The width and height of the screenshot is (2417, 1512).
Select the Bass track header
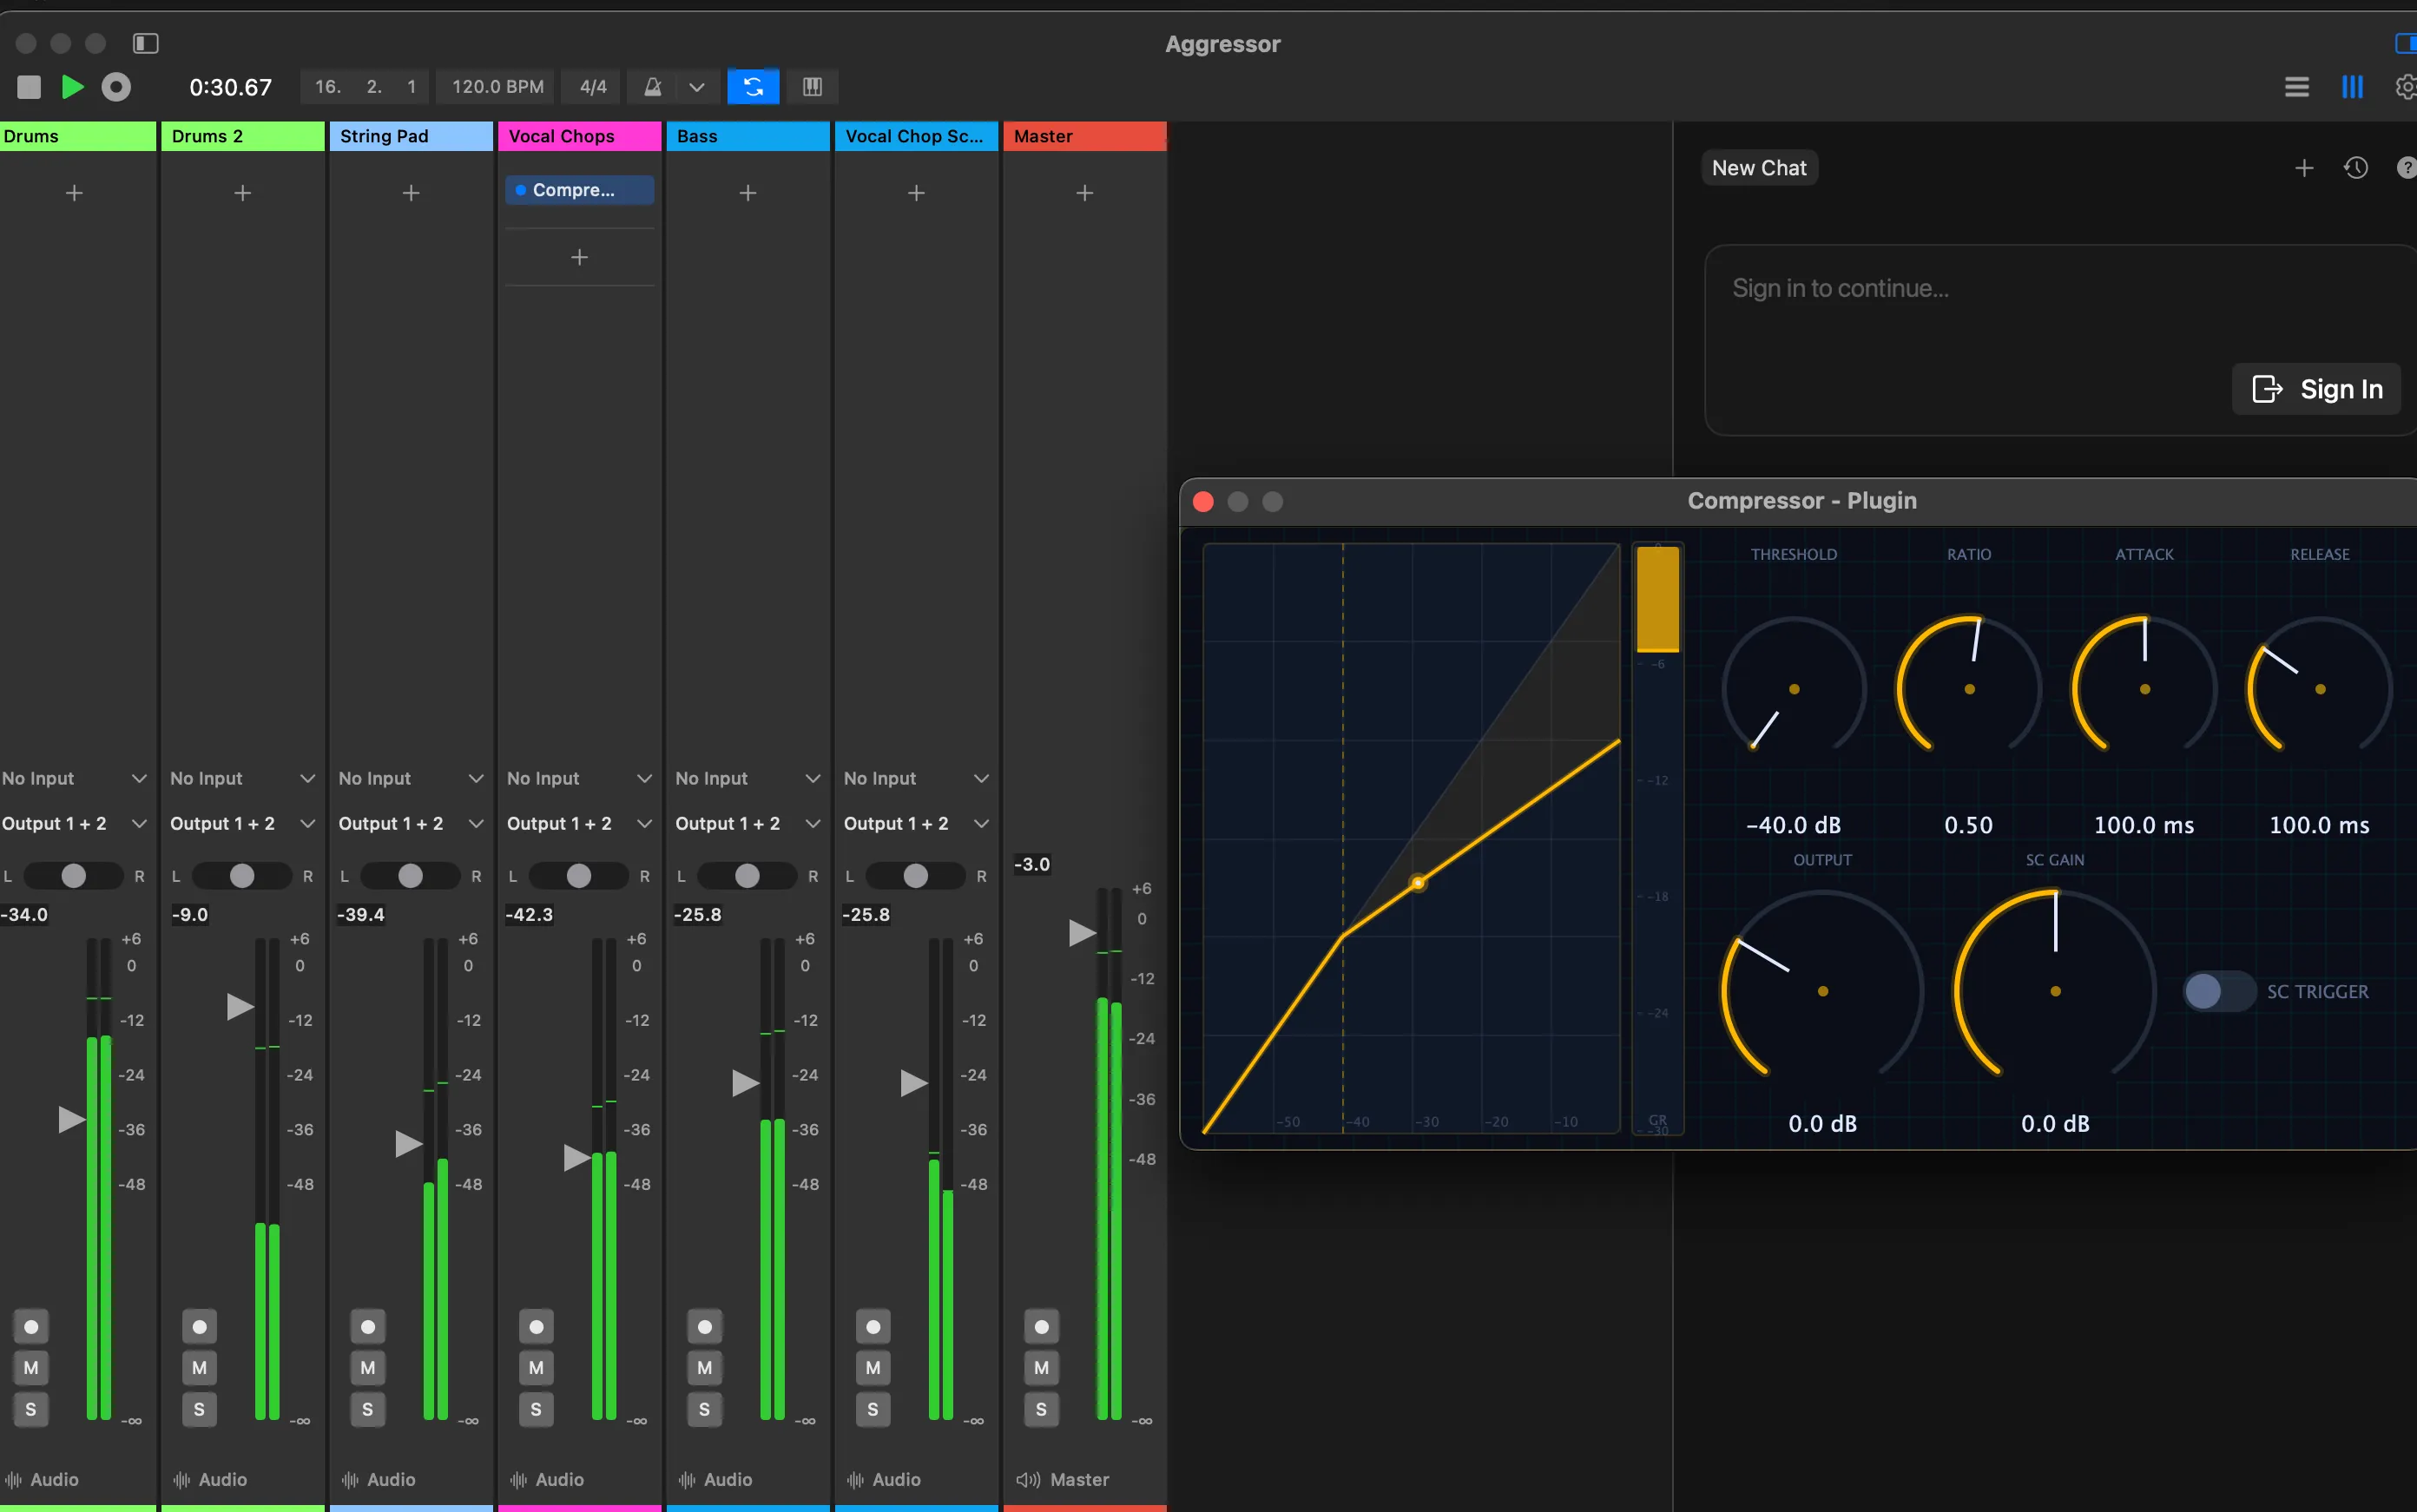747,136
